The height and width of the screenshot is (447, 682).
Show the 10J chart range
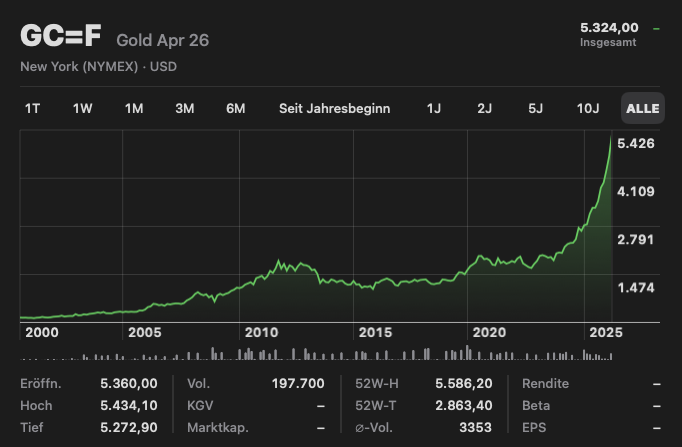tap(588, 108)
